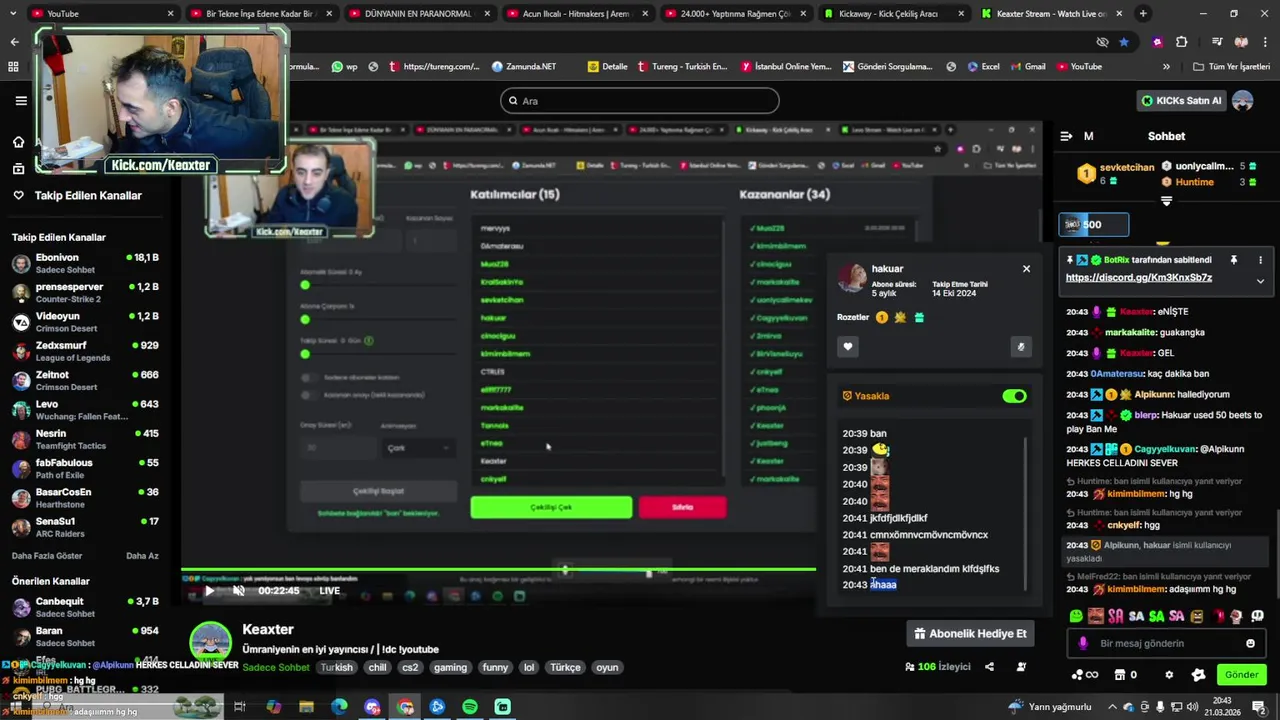Click the search box labeled Ara
The height and width of the screenshot is (720, 1280).
pos(640,100)
